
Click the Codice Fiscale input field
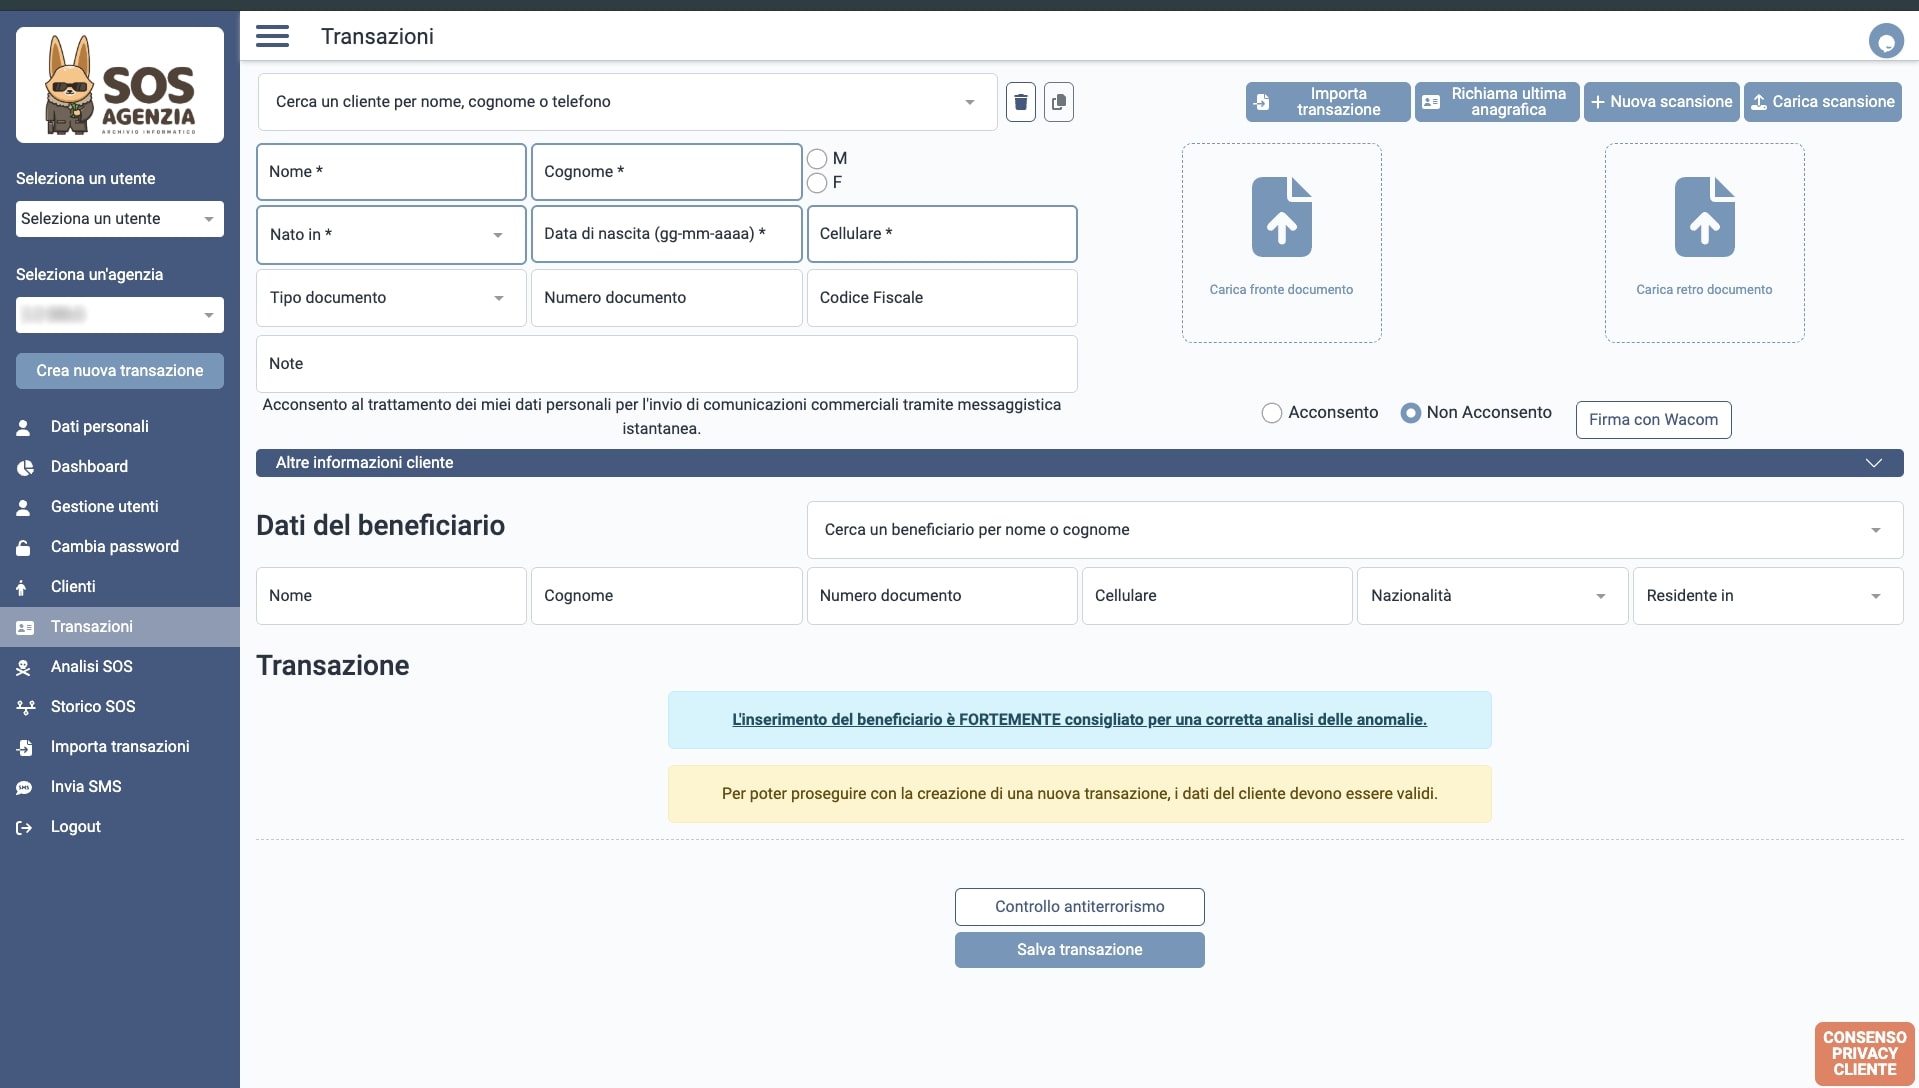coord(941,298)
